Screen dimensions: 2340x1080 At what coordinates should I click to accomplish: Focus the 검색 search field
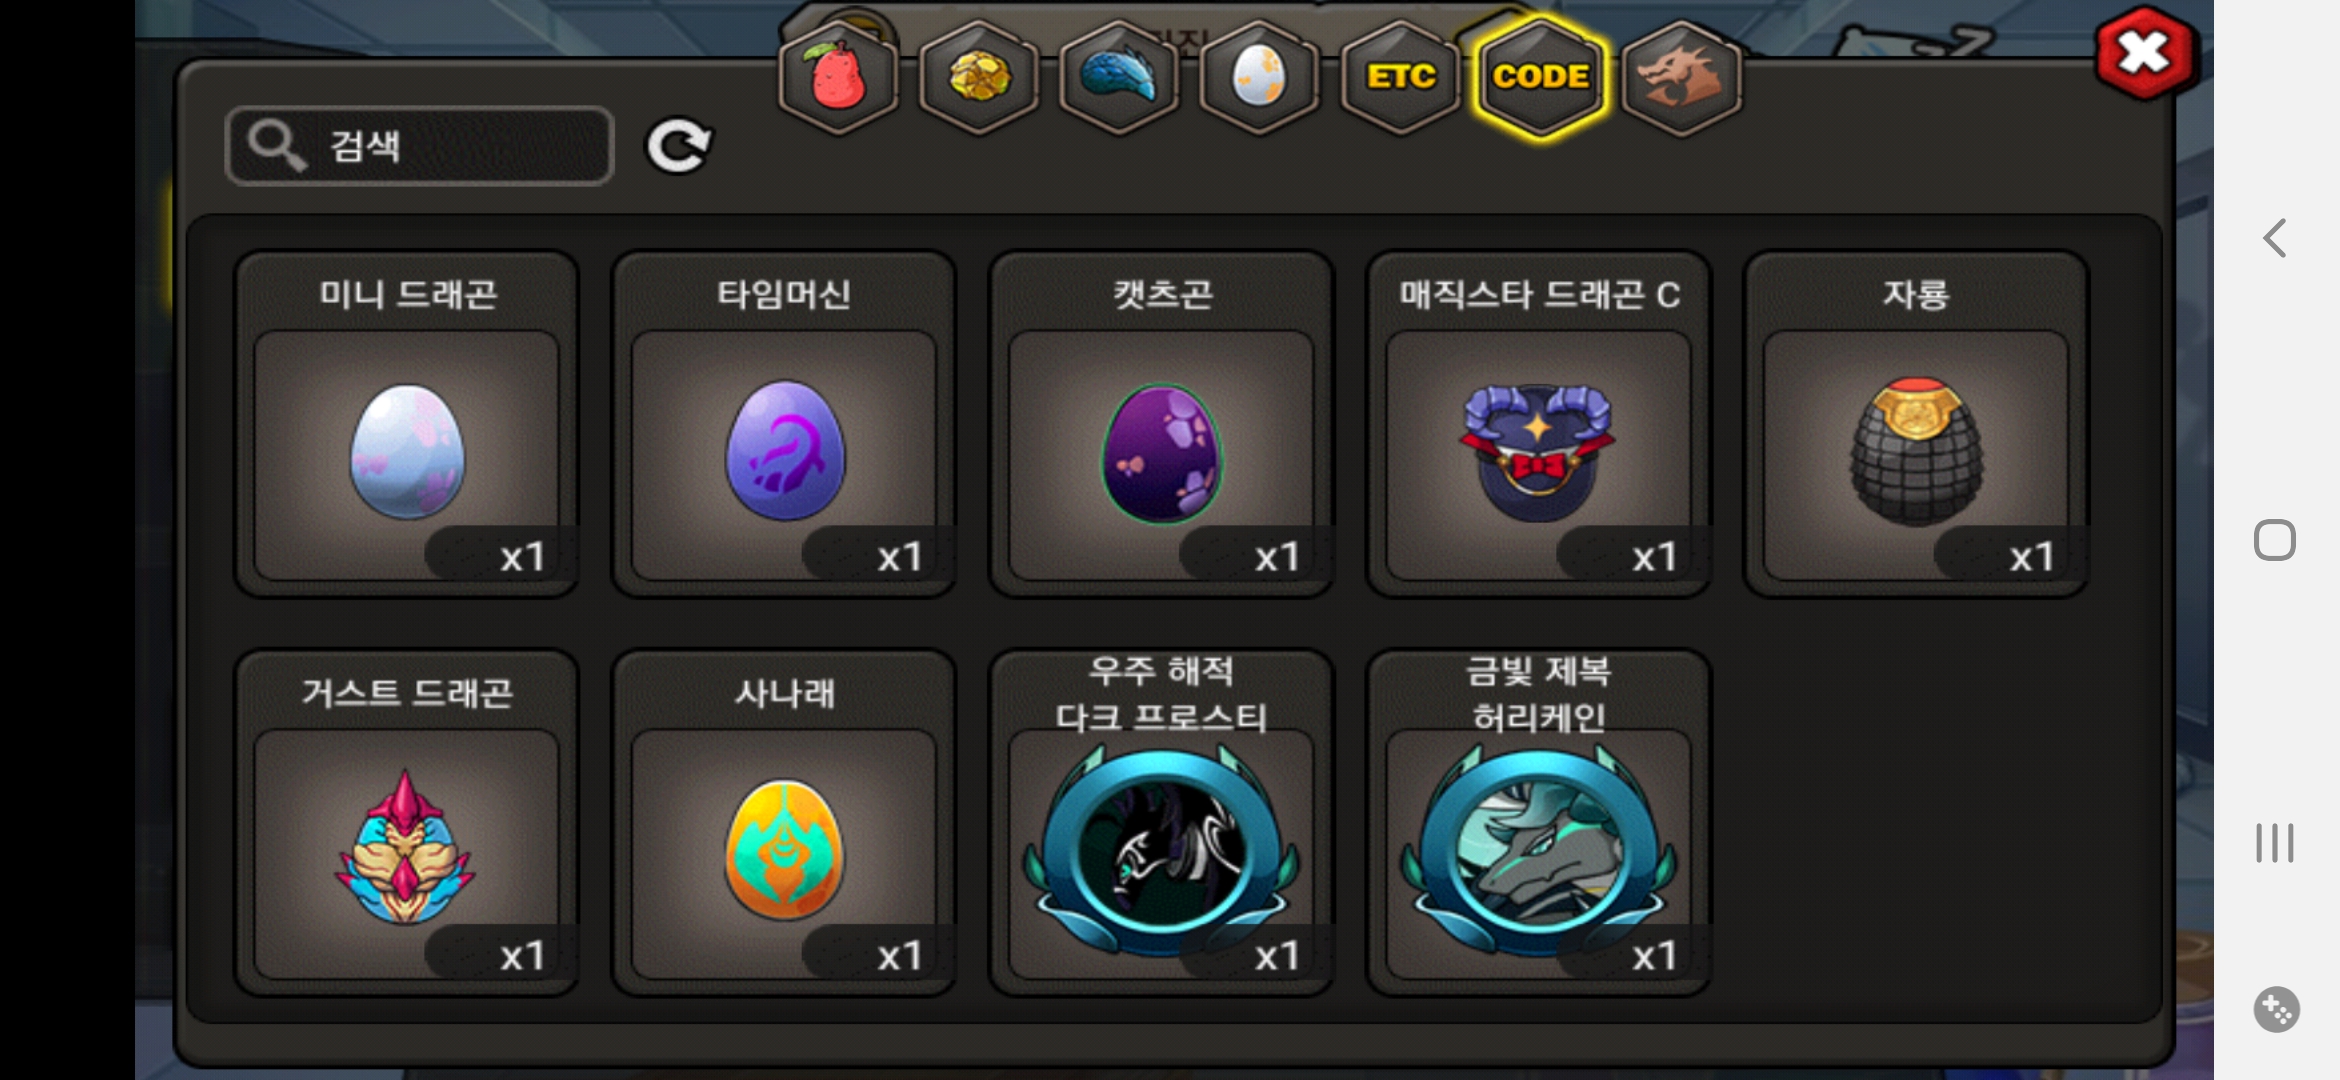click(x=419, y=146)
